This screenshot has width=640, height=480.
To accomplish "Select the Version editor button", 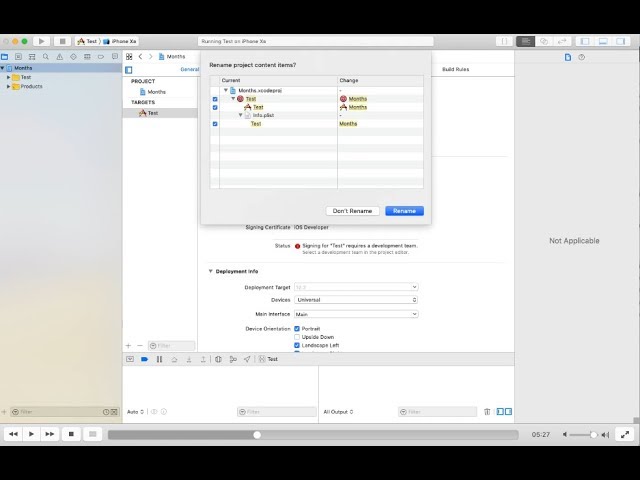I will (562, 41).
